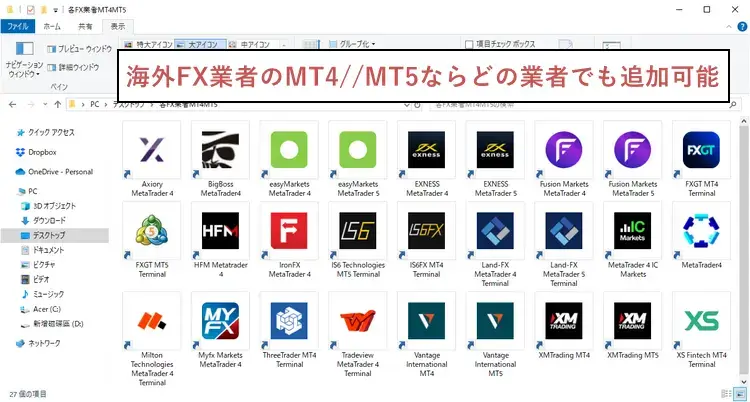Open recent locations dropdown arrow
This screenshot has height=402, width=750.
pos(45,104)
